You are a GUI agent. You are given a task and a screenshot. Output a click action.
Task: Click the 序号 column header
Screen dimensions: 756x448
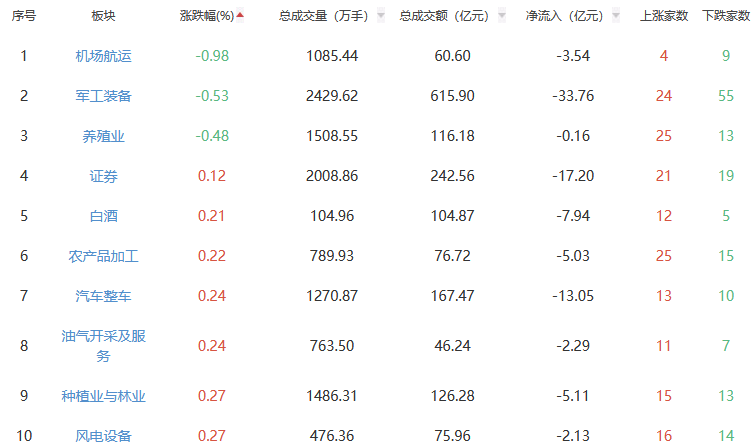[23, 17]
